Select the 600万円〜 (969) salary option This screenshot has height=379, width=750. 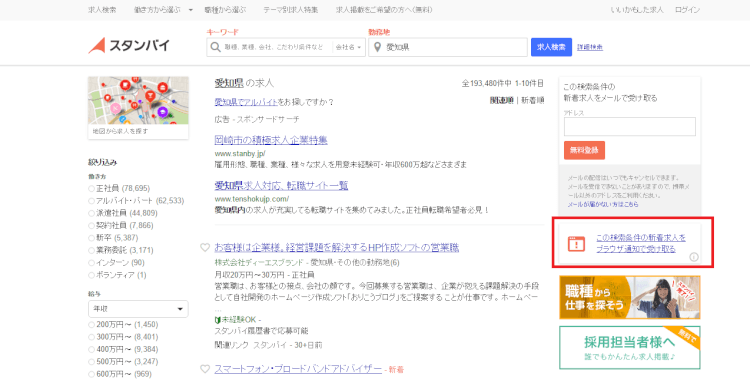[x=91, y=374]
